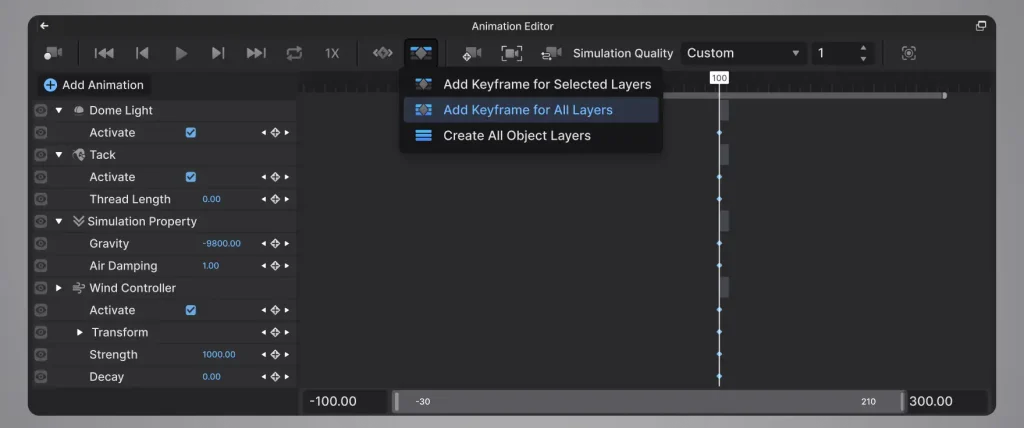This screenshot has width=1024, height=428.
Task: Click the keyframe navigation diamond icon
Action: (x=383, y=53)
